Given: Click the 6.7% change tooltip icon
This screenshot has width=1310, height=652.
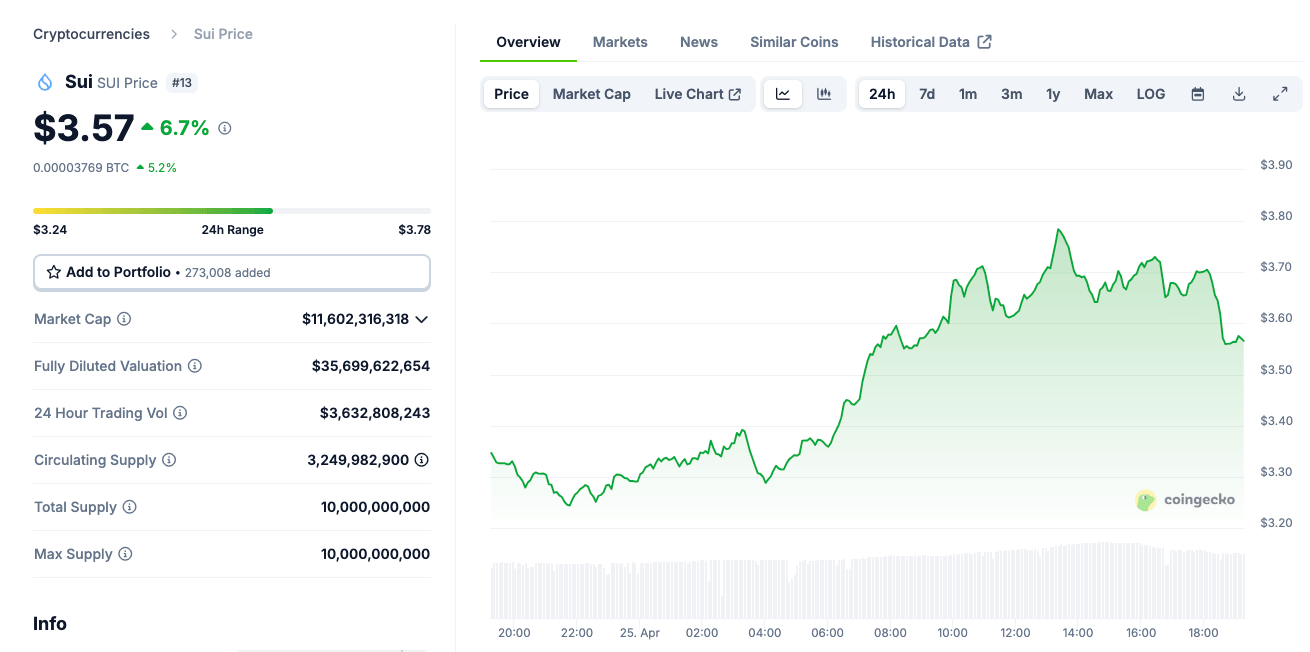Looking at the screenshot, I should click(222, 128).
